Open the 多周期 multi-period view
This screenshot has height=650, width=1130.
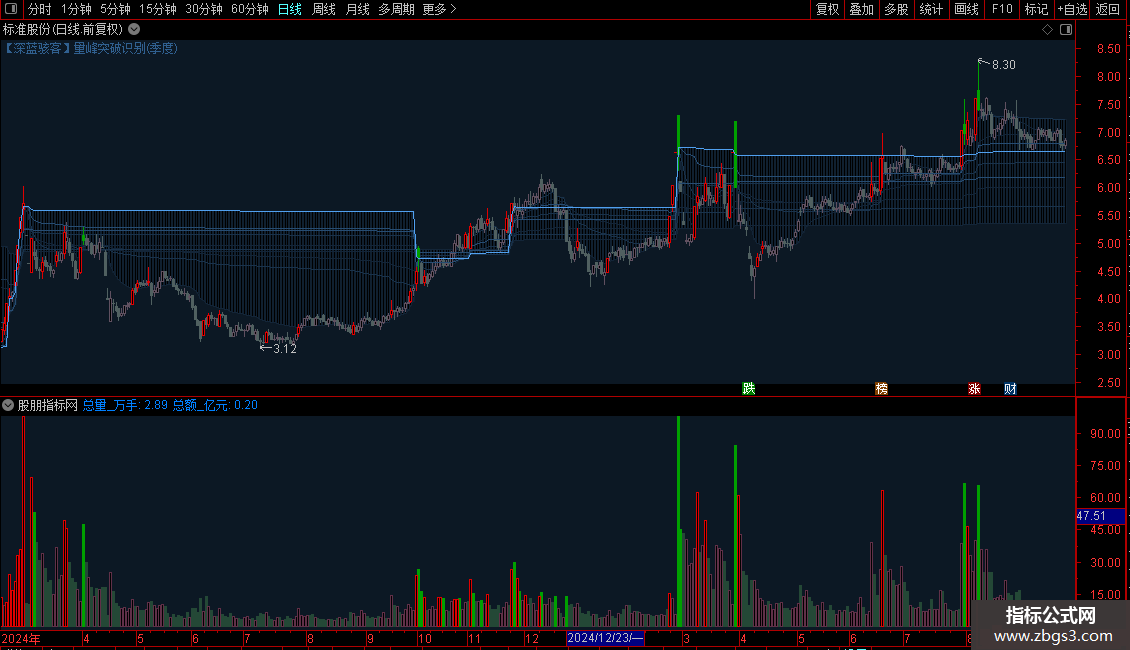point(396,9)
